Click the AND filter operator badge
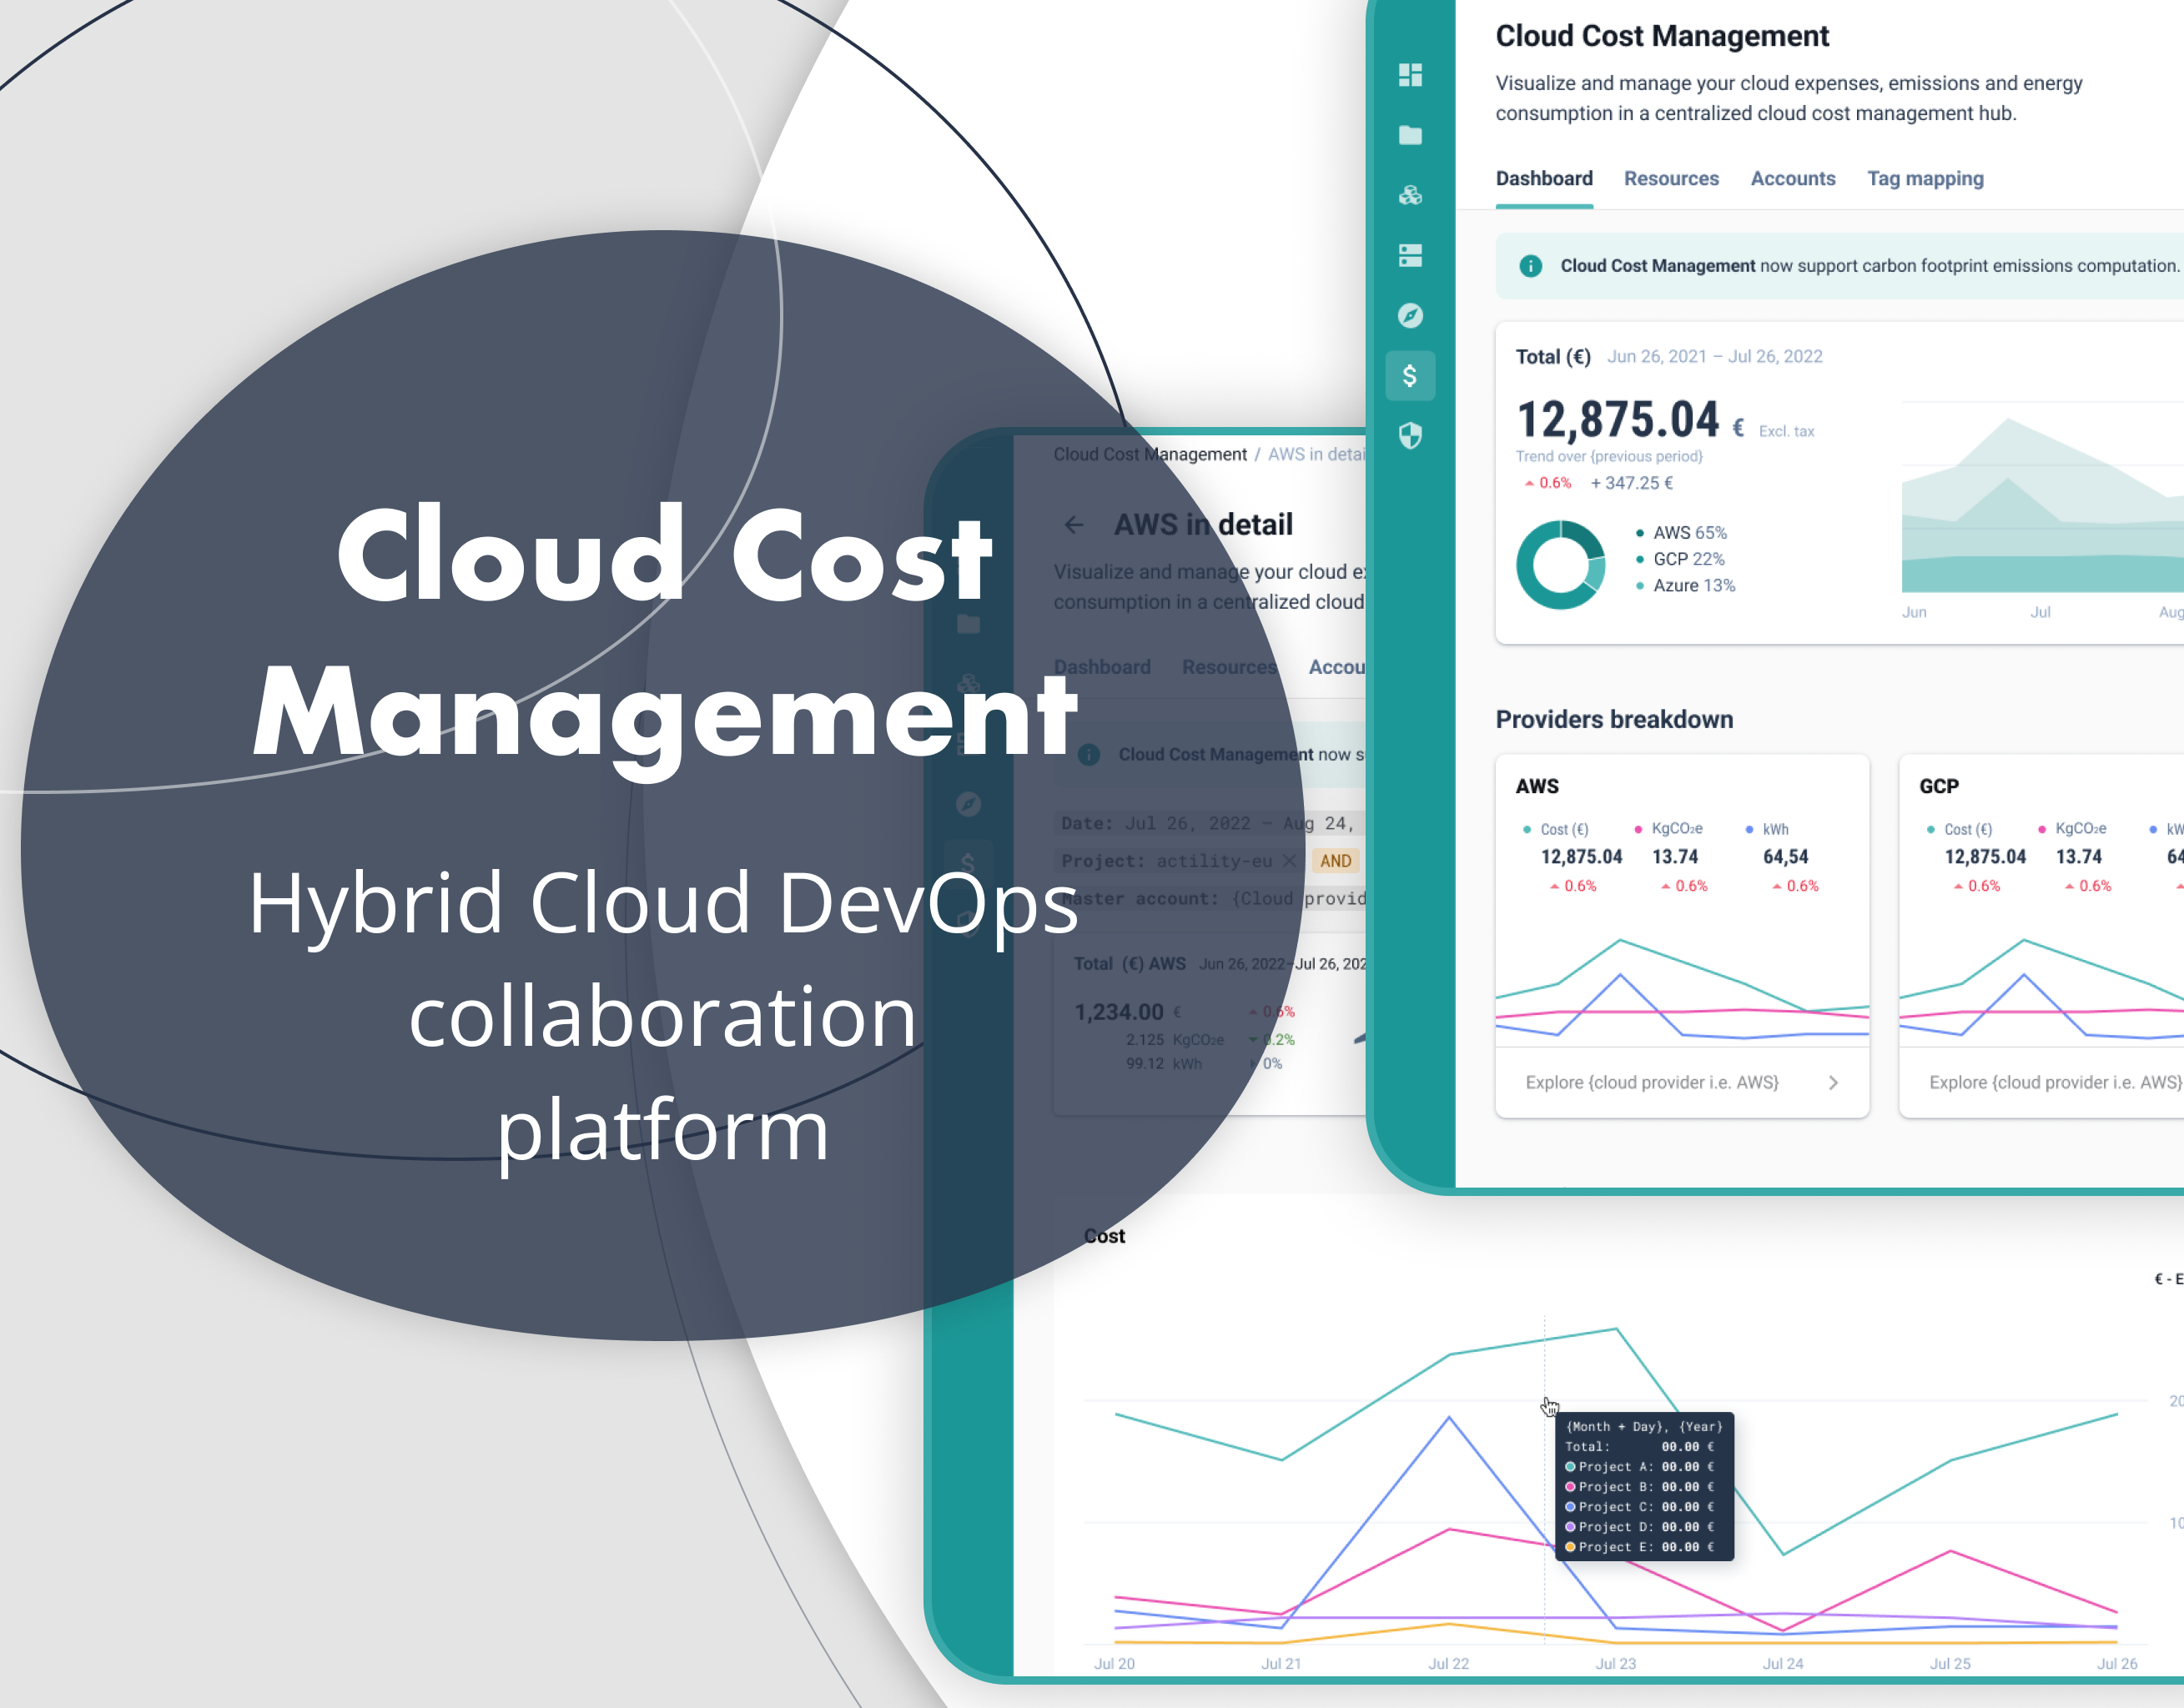 (1335, 861)
